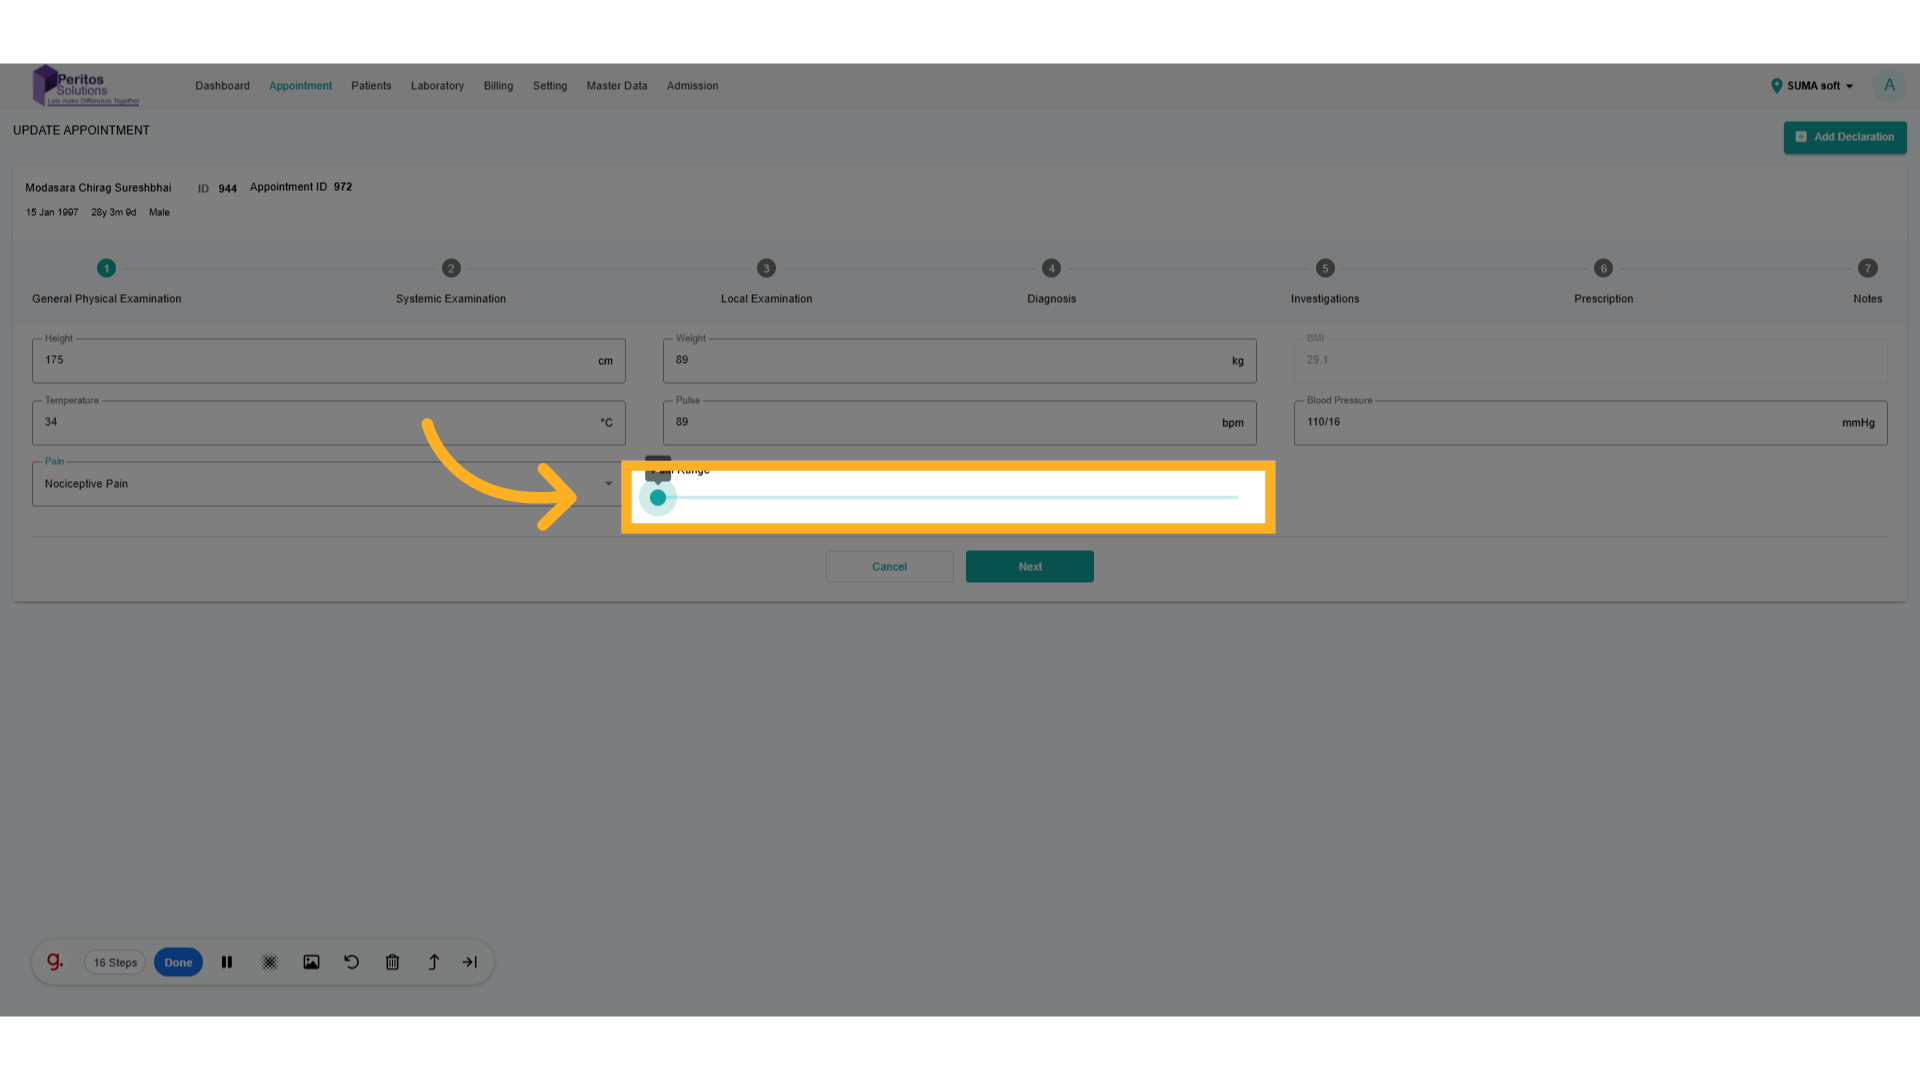
Task: Open the Billing menu item
Action: point(498,86)
